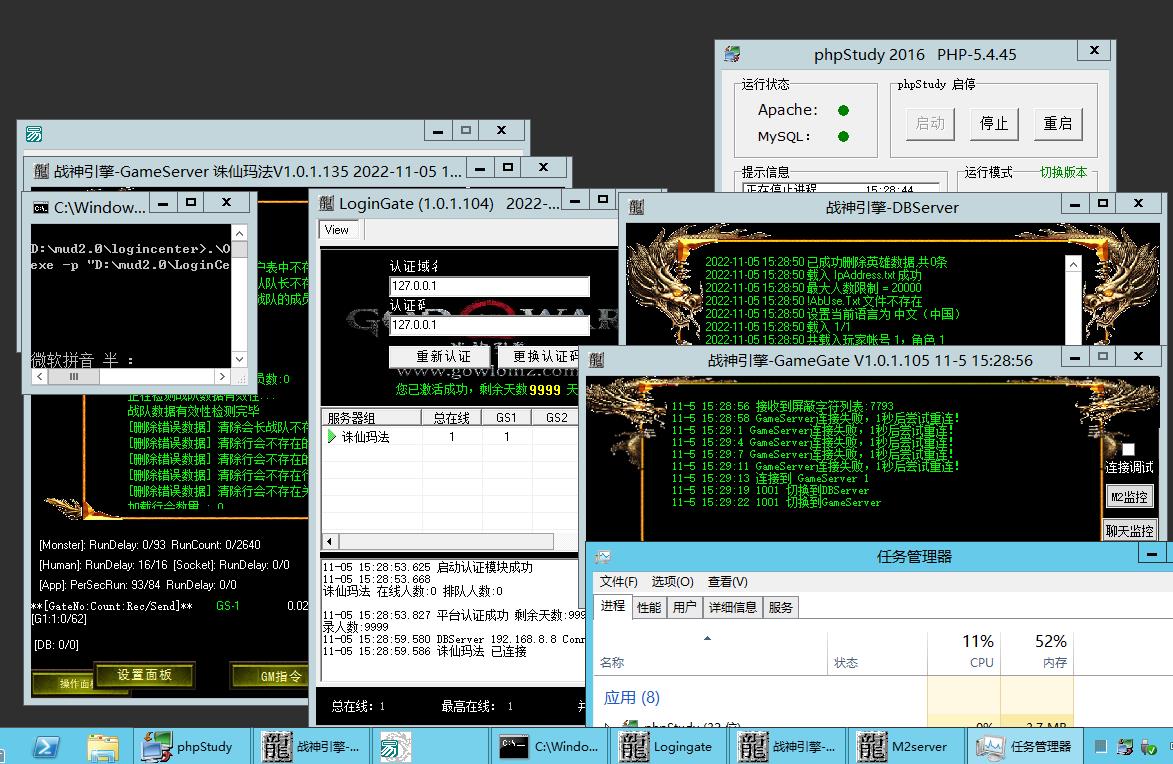Click phpStudy 2016 title bar icon
This screenshot has height=764, width=1173.
tap(732, 54)
